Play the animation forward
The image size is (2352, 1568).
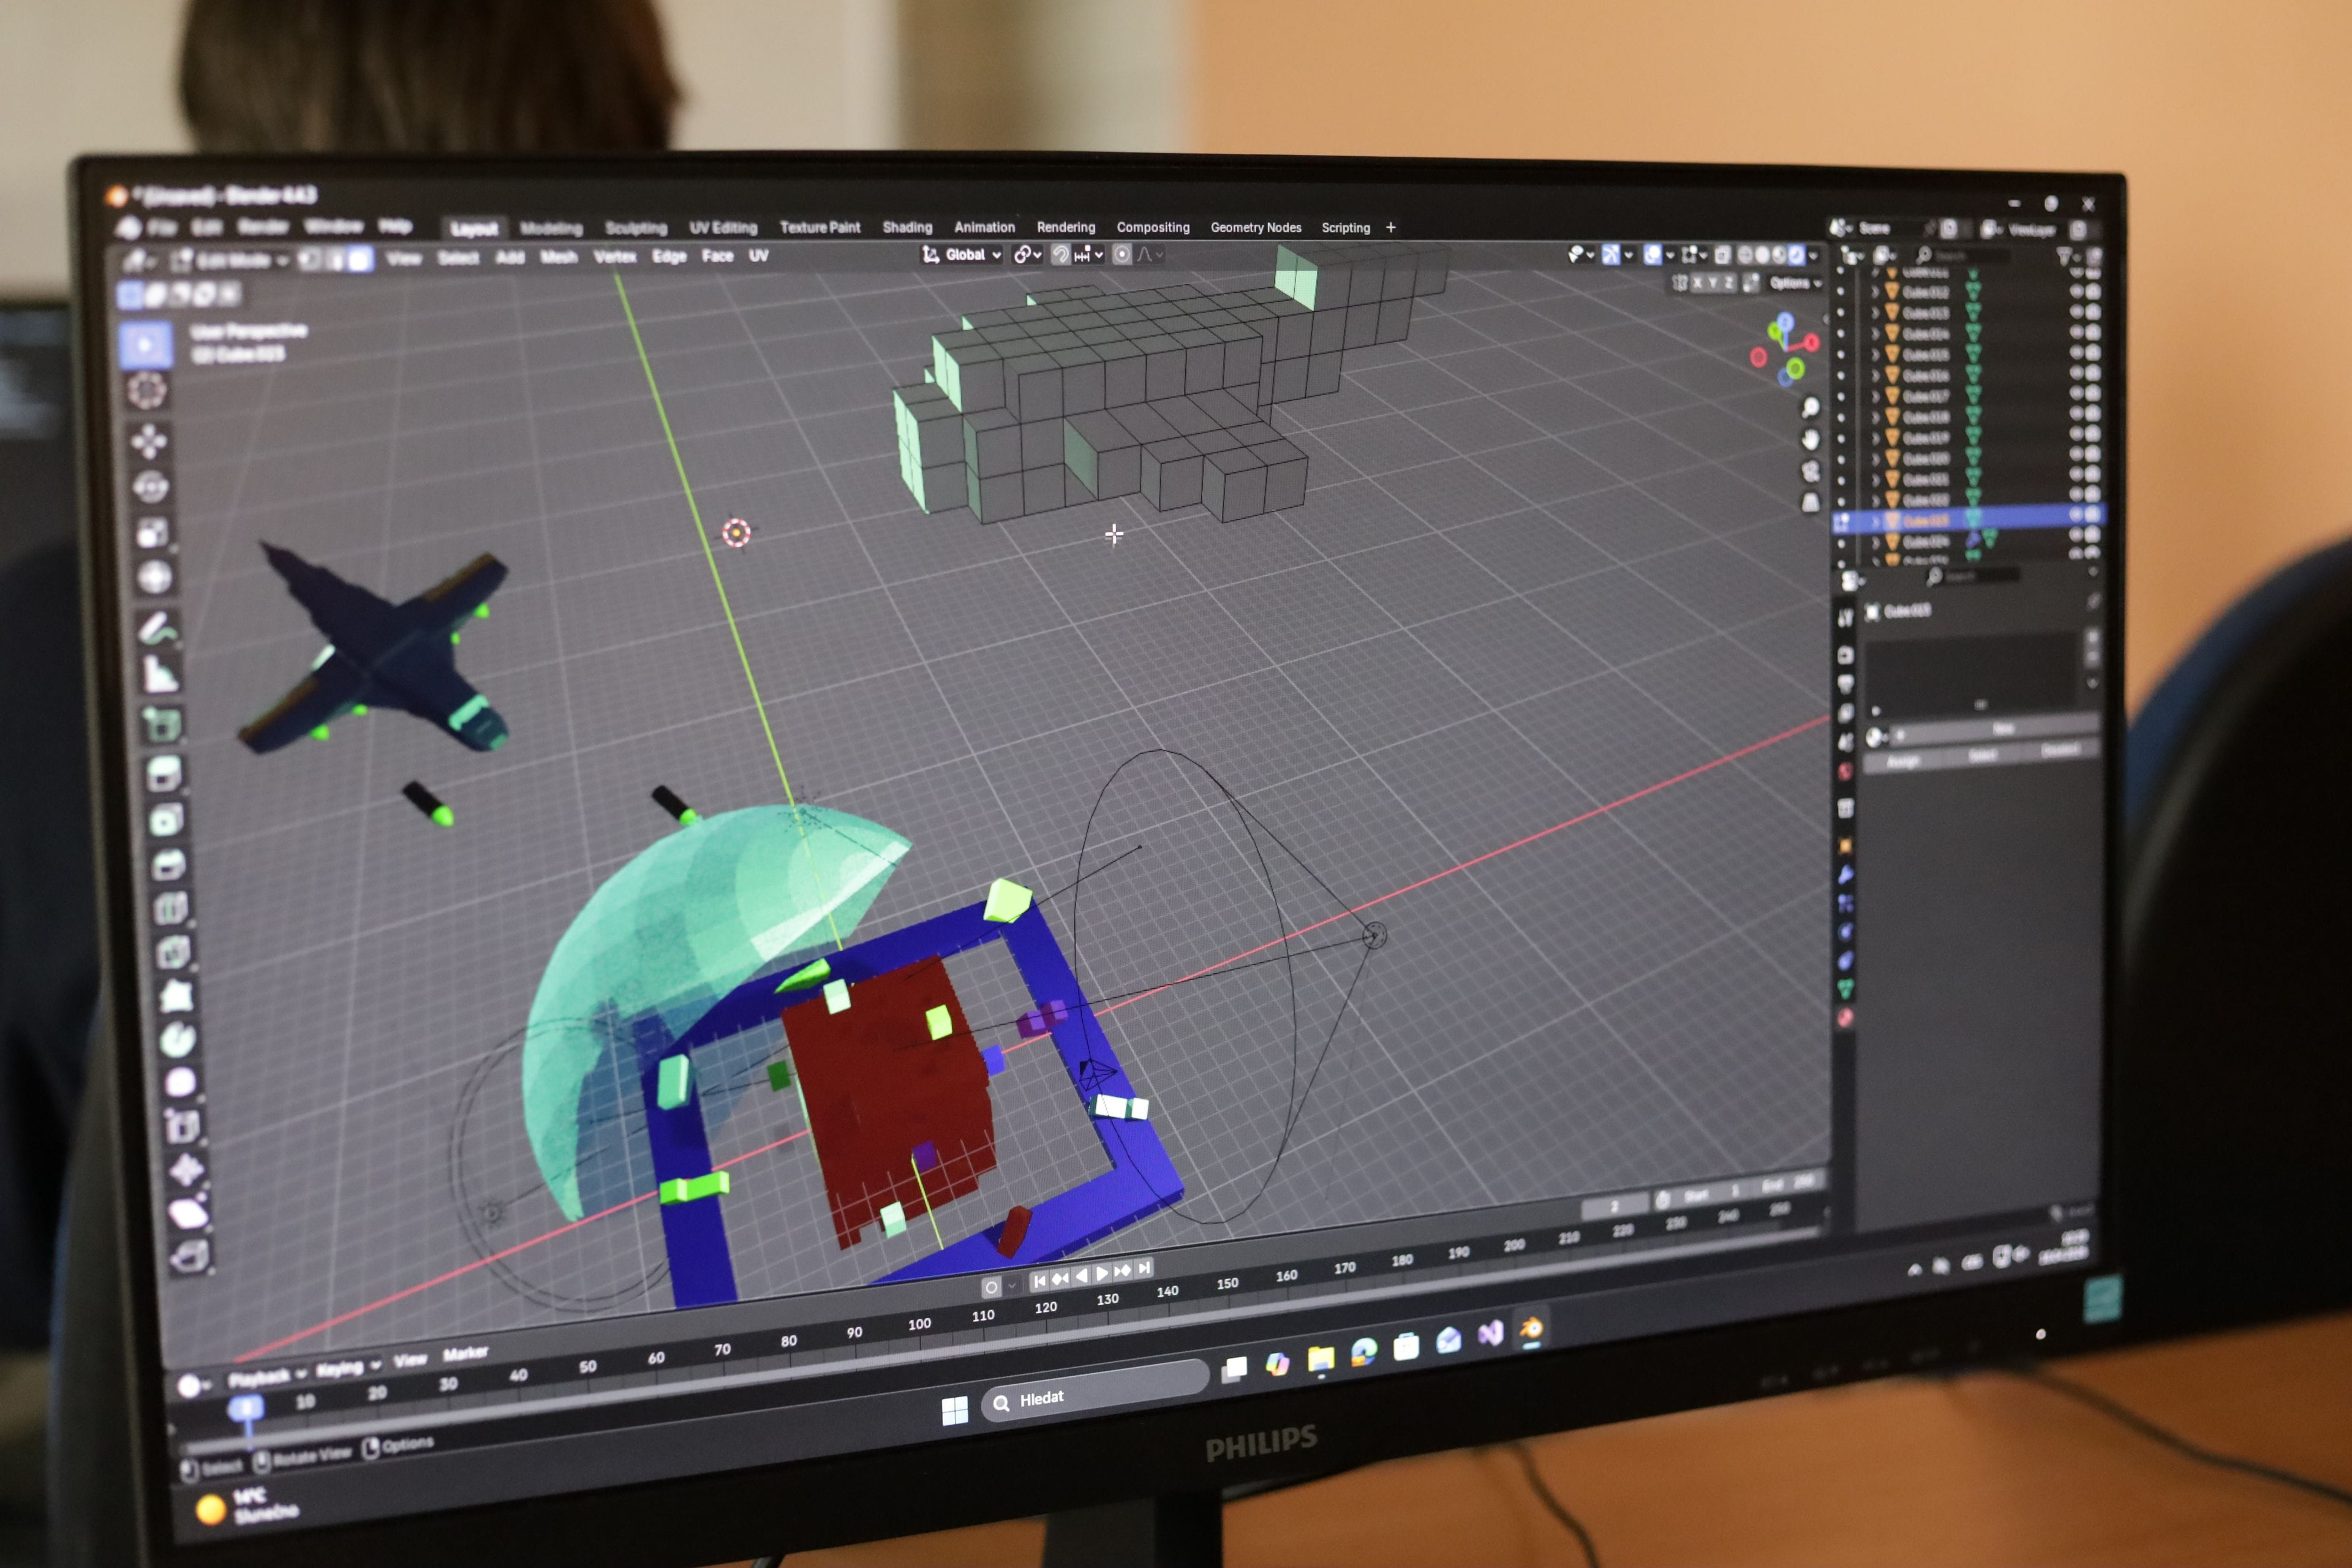[1101, 1273]
